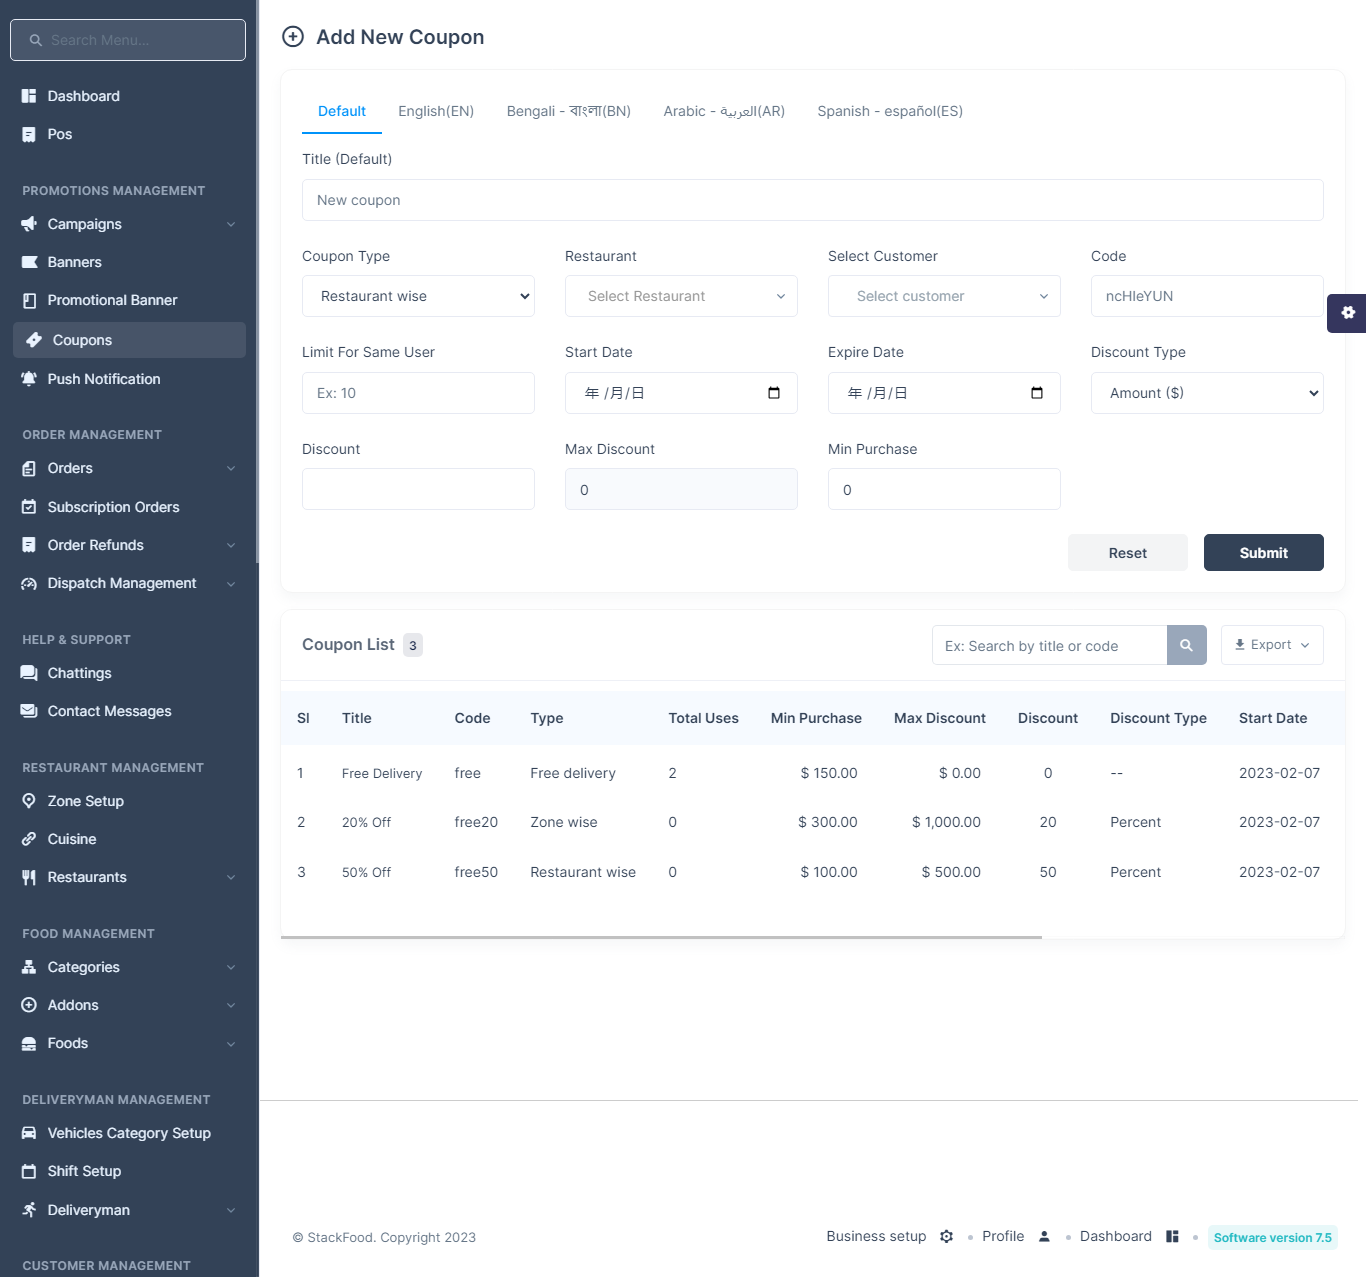Submit the new coupon form
The width and height of the screenshot is (1366, 1277).
tap(1264, 553)
